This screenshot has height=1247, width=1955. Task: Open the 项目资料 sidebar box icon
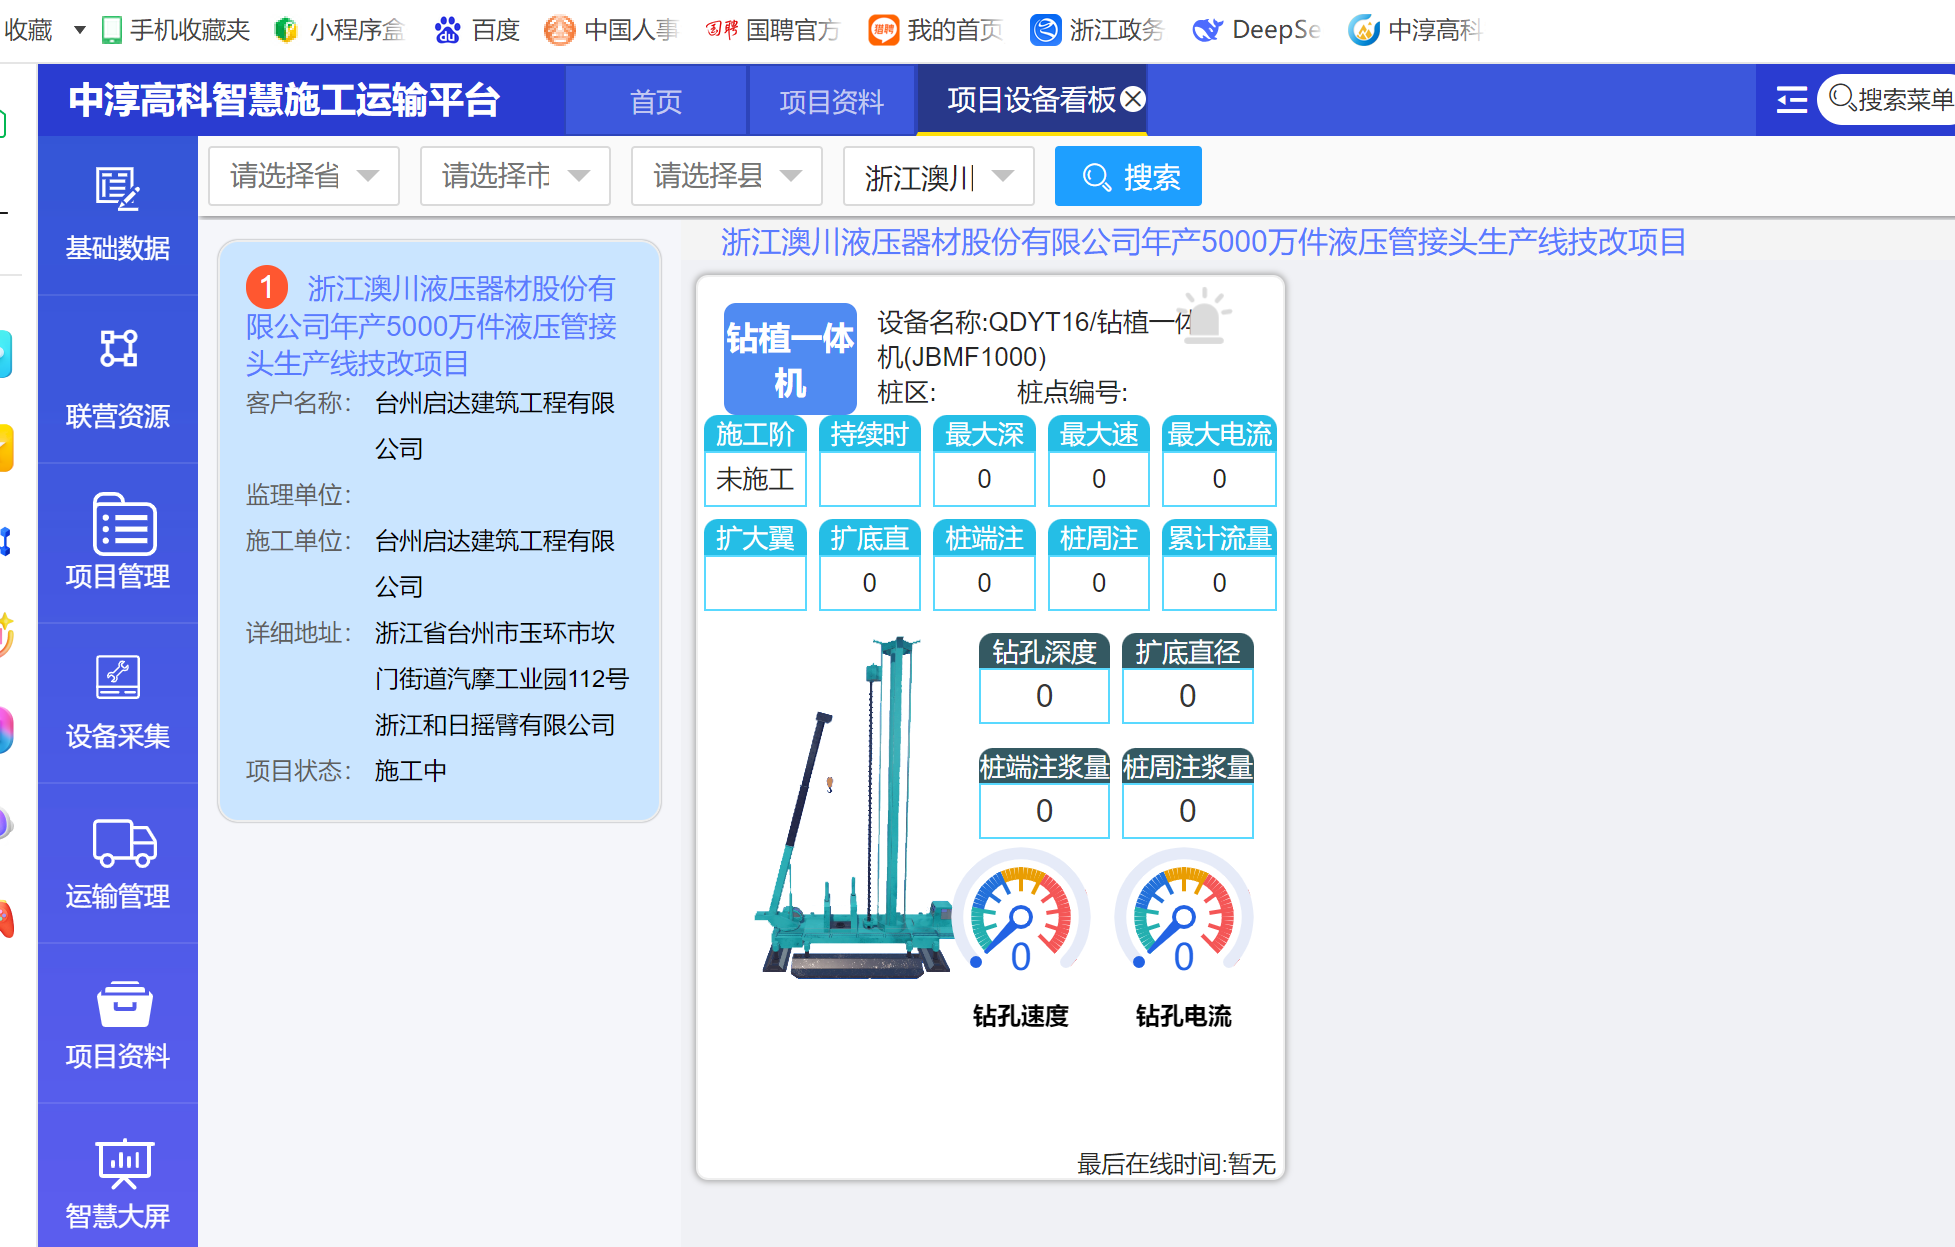tap(124, 1004)
